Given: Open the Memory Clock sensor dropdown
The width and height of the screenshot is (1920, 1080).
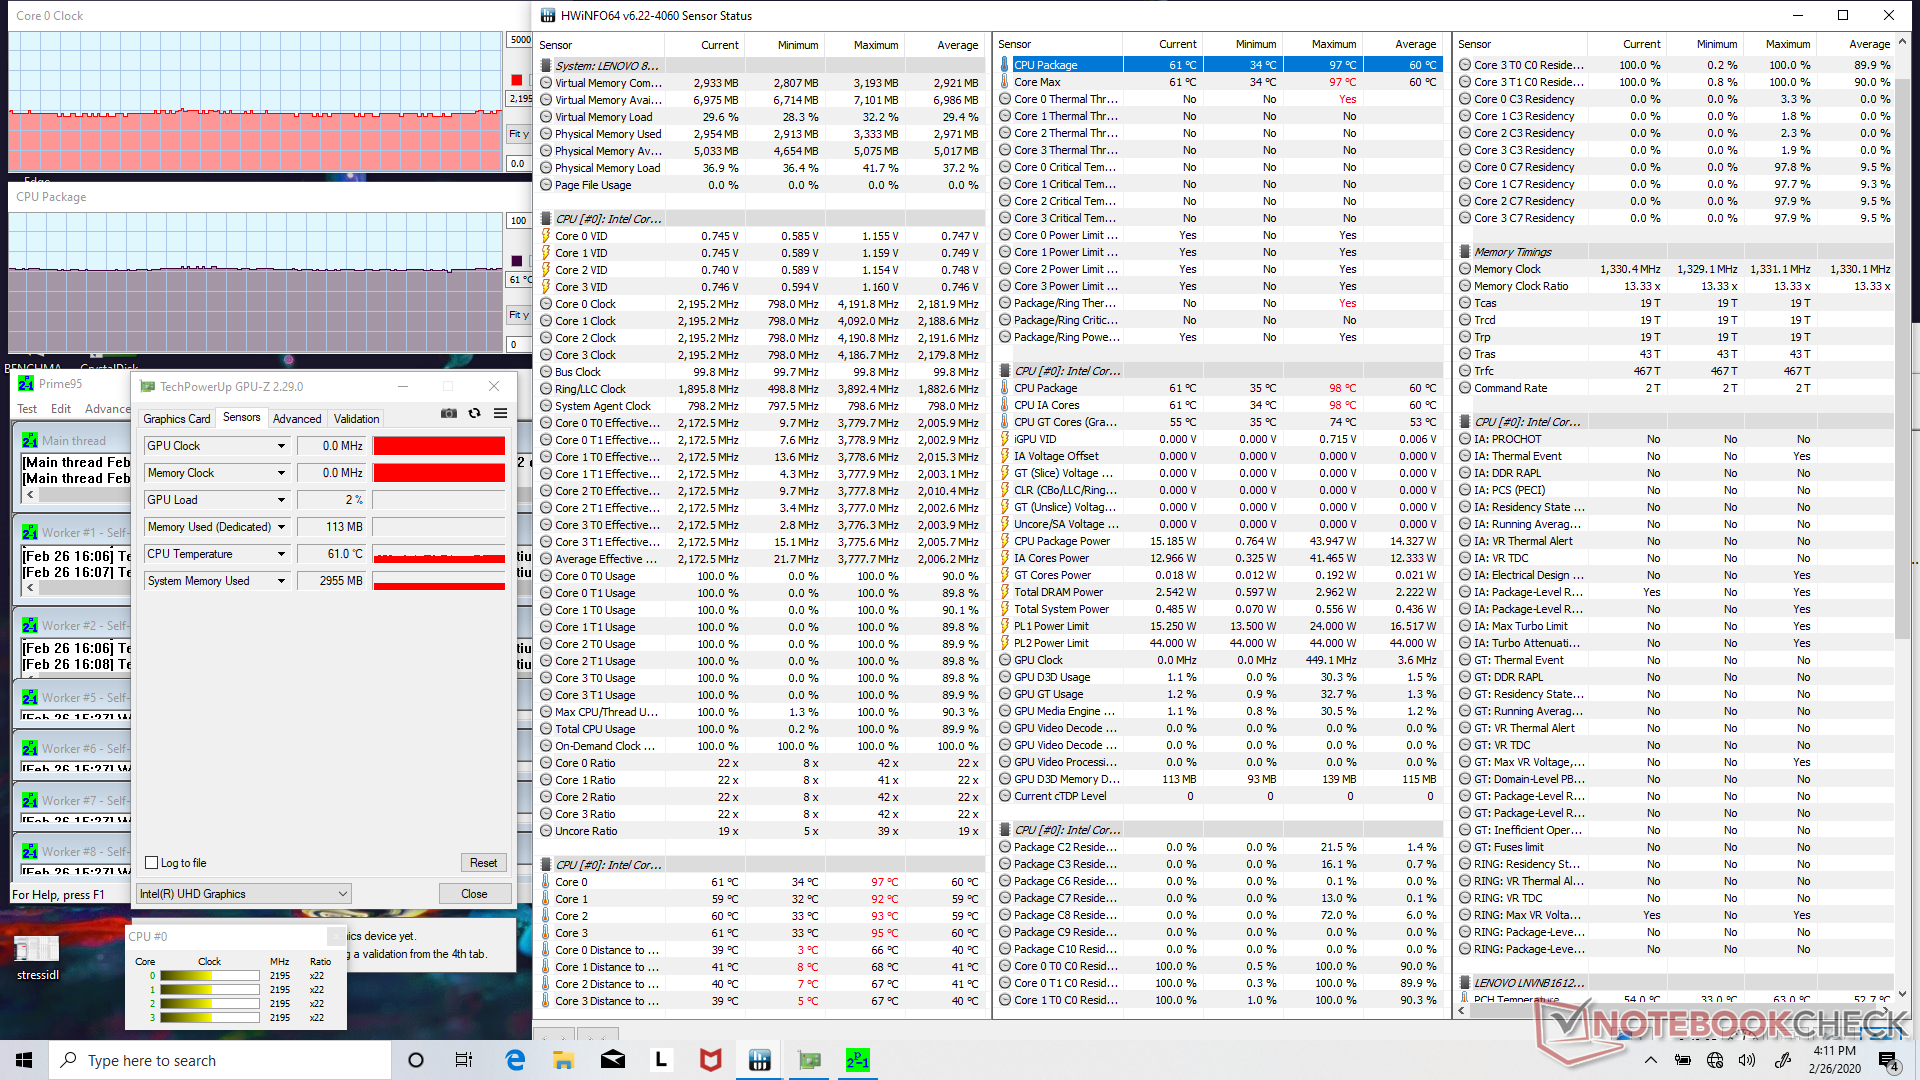Looking at the screenshot, I should tap(281, 473).
